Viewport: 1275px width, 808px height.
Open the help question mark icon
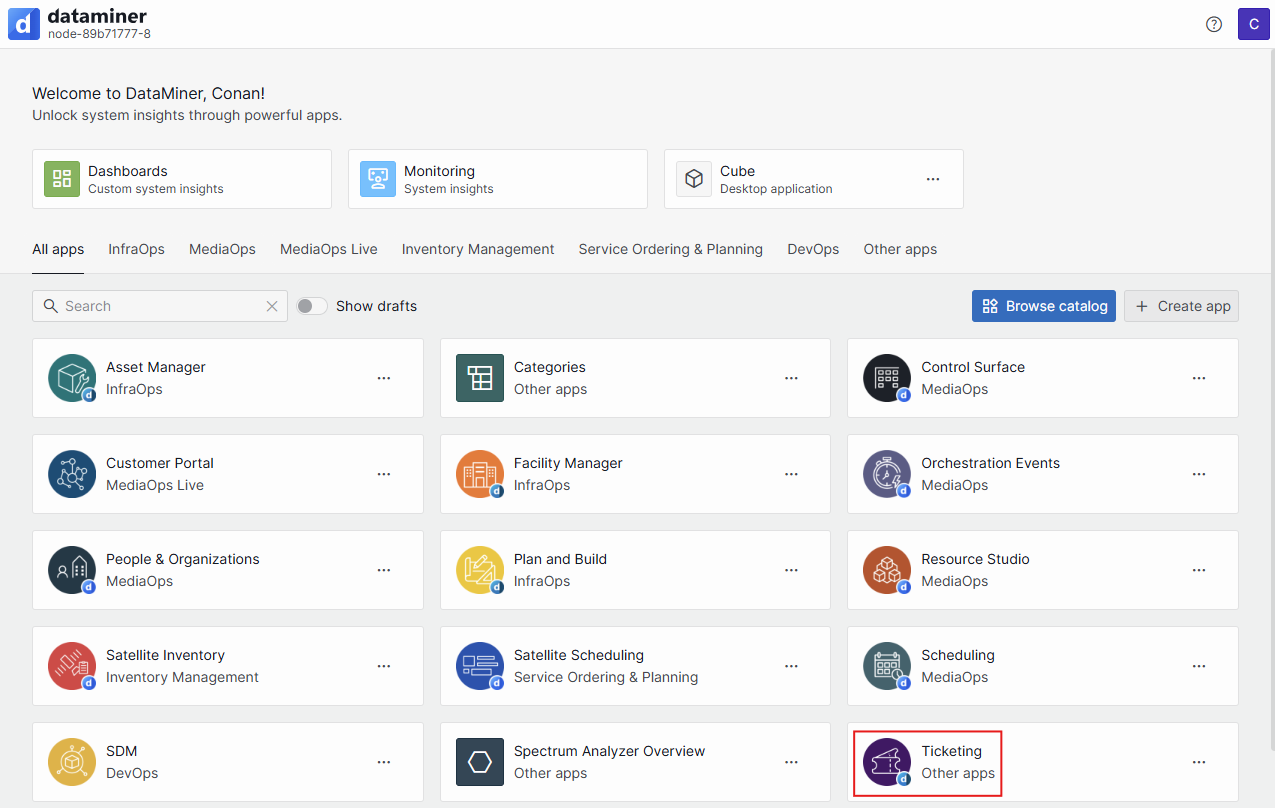(1214, 24)
